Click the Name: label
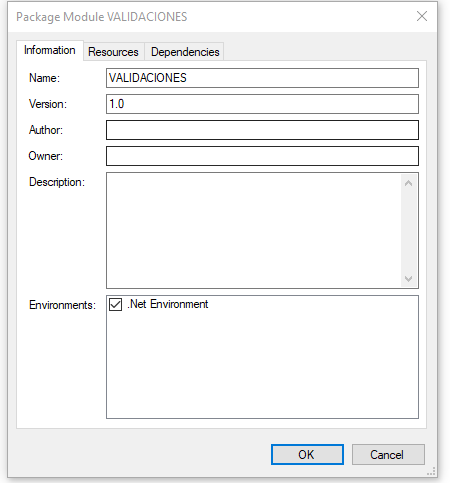The width and height of the screenshot is (450, 483). click(44, 78)
